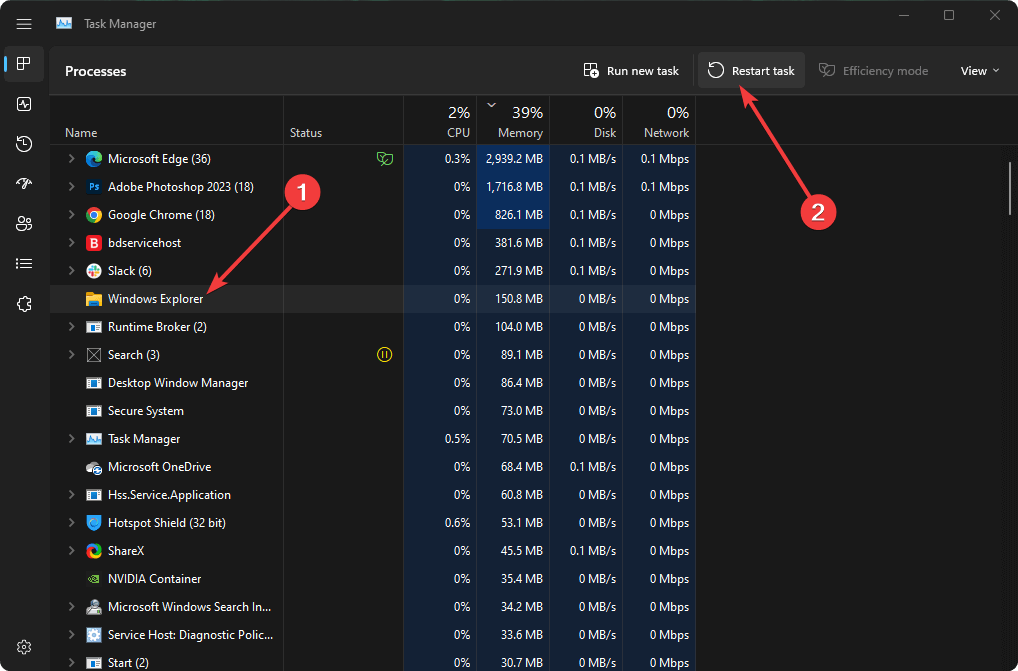Click the Start process icon
Screen dimensions: 1018x671
(x=94, y=663)
